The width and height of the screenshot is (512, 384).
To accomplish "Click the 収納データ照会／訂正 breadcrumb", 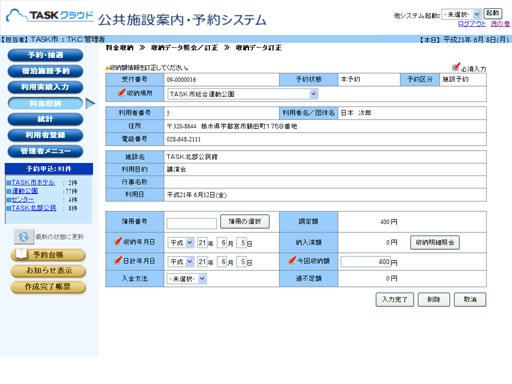I will coord(184,48).
